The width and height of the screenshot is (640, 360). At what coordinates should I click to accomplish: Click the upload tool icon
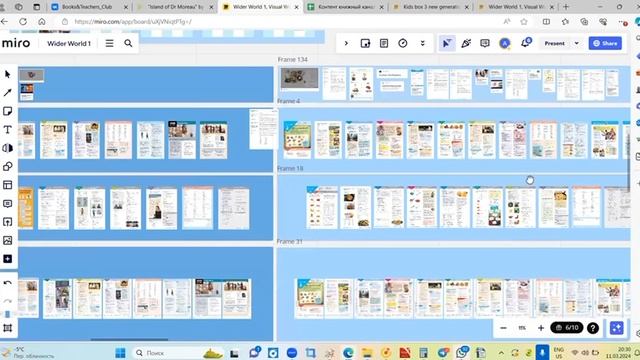7,222
